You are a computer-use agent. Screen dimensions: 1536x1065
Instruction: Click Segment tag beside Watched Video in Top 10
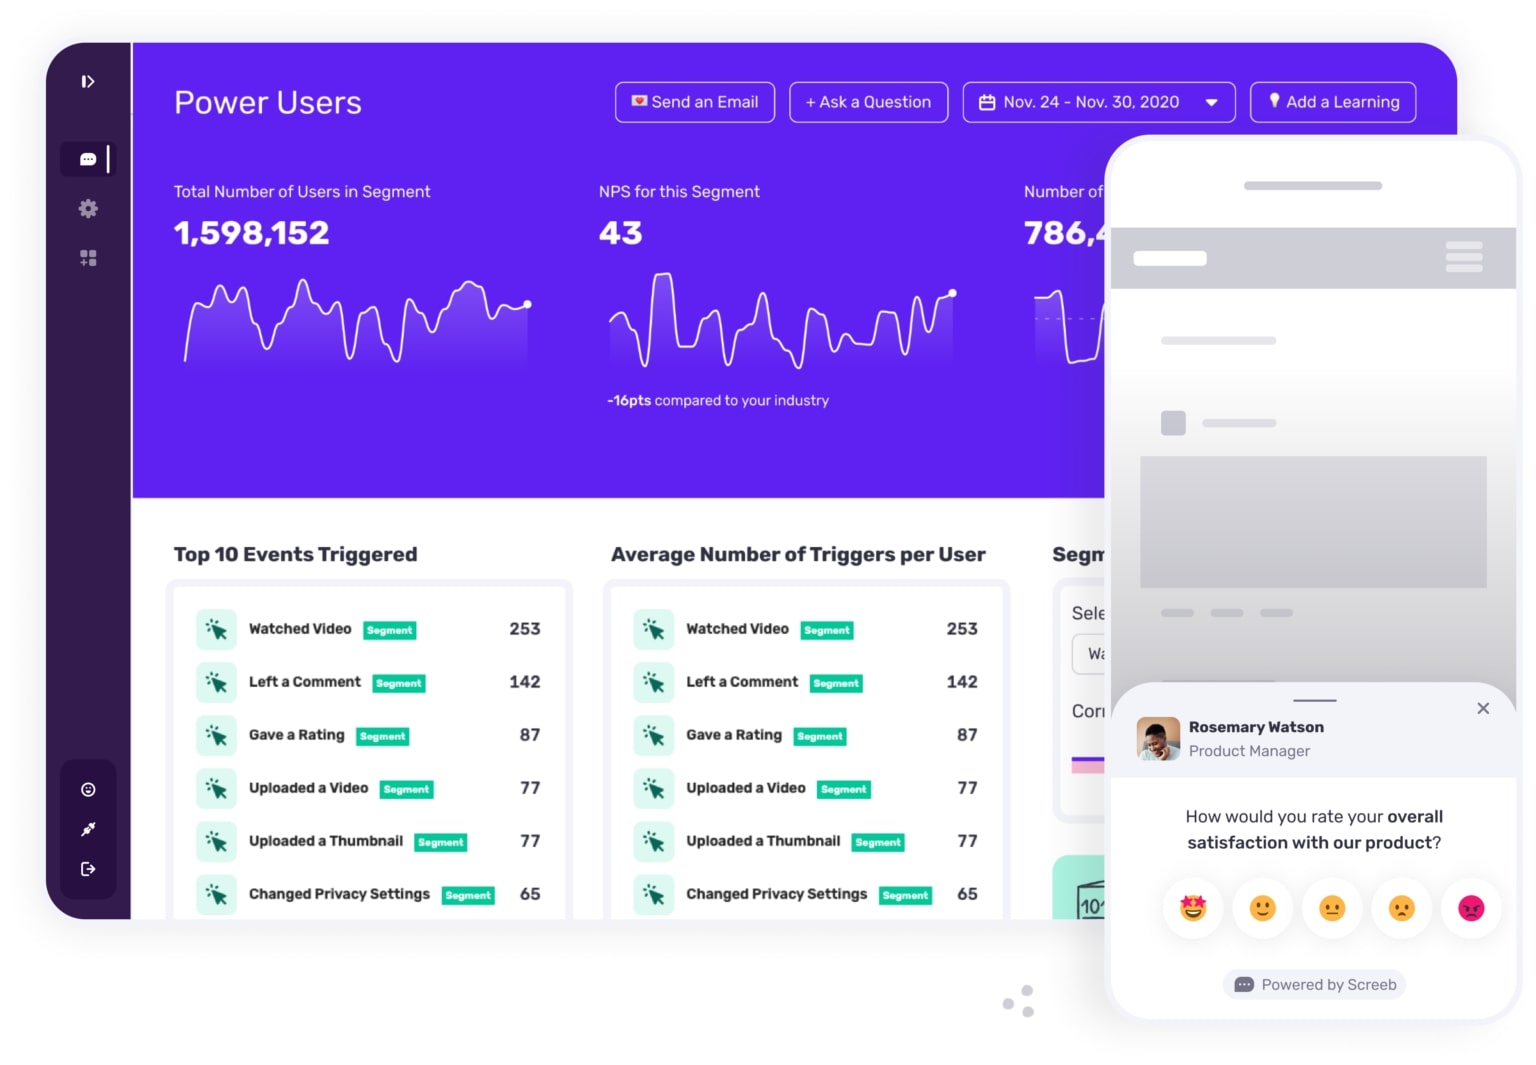pyautogui.click(x=389, y=630)
